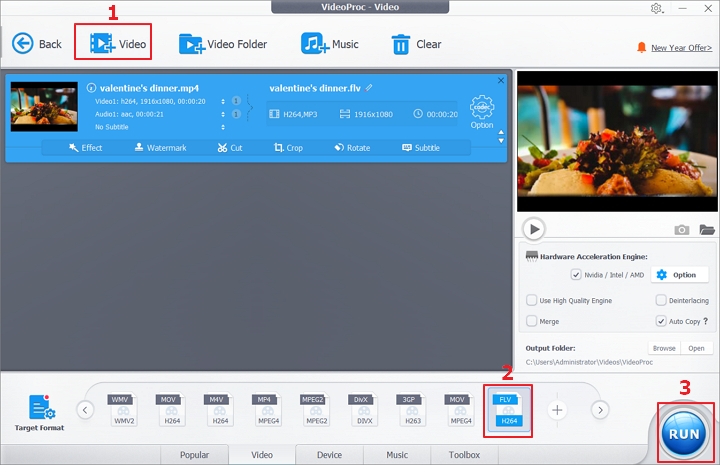
Task: Select the valentine's dinner video thumbnail
Action: click(x=44, y=106)
